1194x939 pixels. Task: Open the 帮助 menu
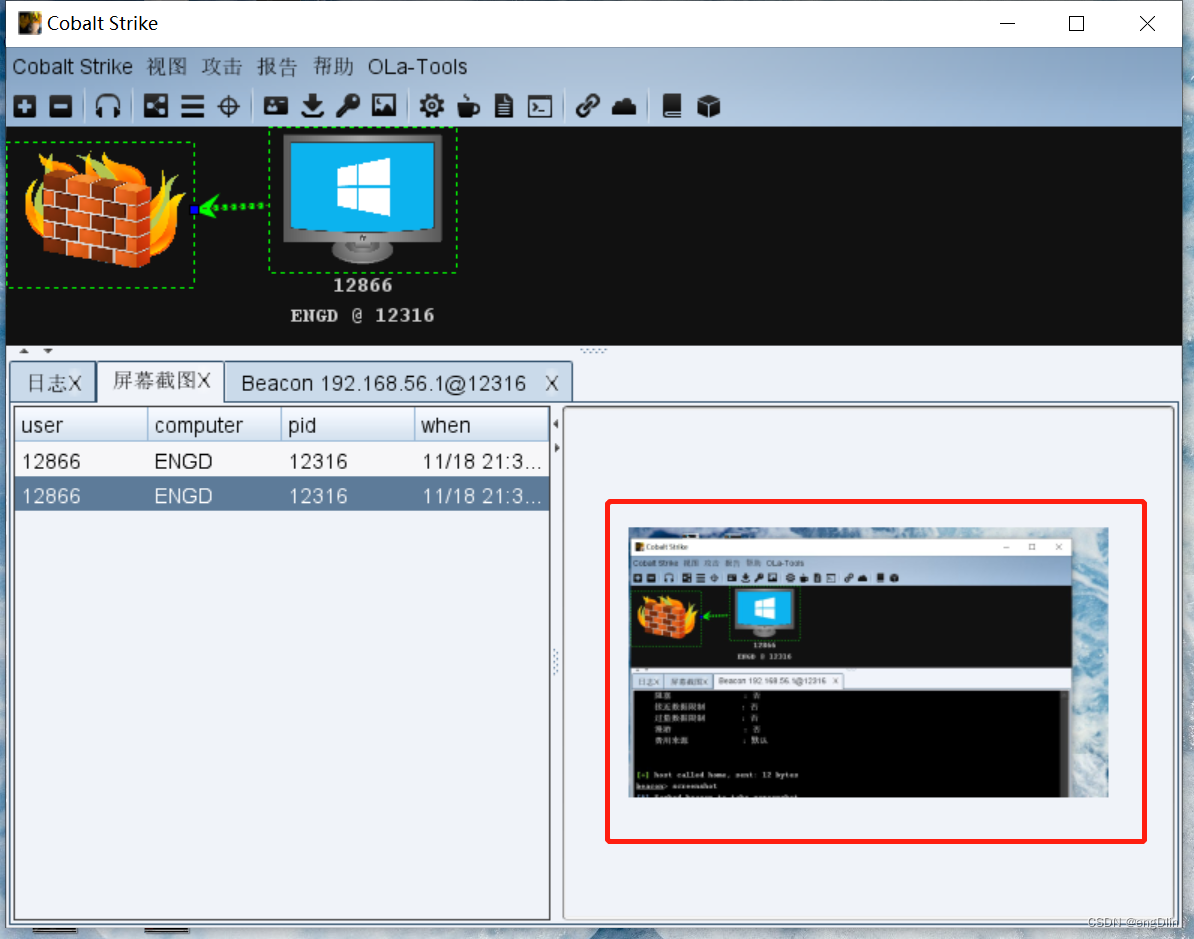(333, 67)
